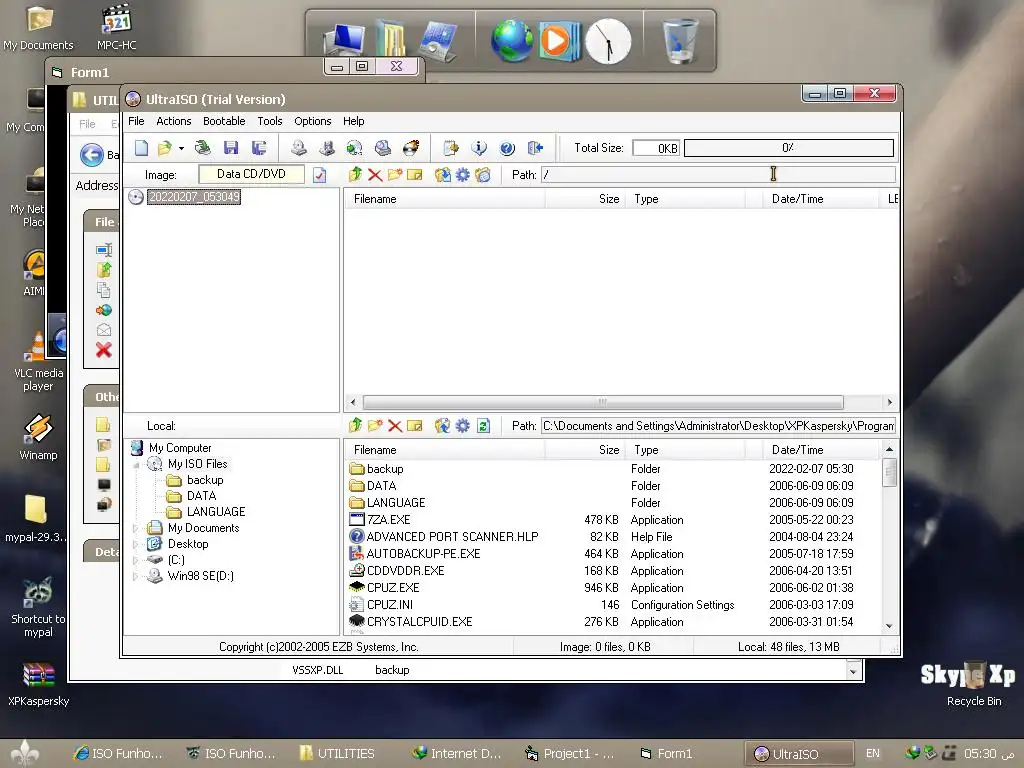This screenshot has height=768, width=1024.
Task: Open the Actions menu
Action: pos(174,121)
